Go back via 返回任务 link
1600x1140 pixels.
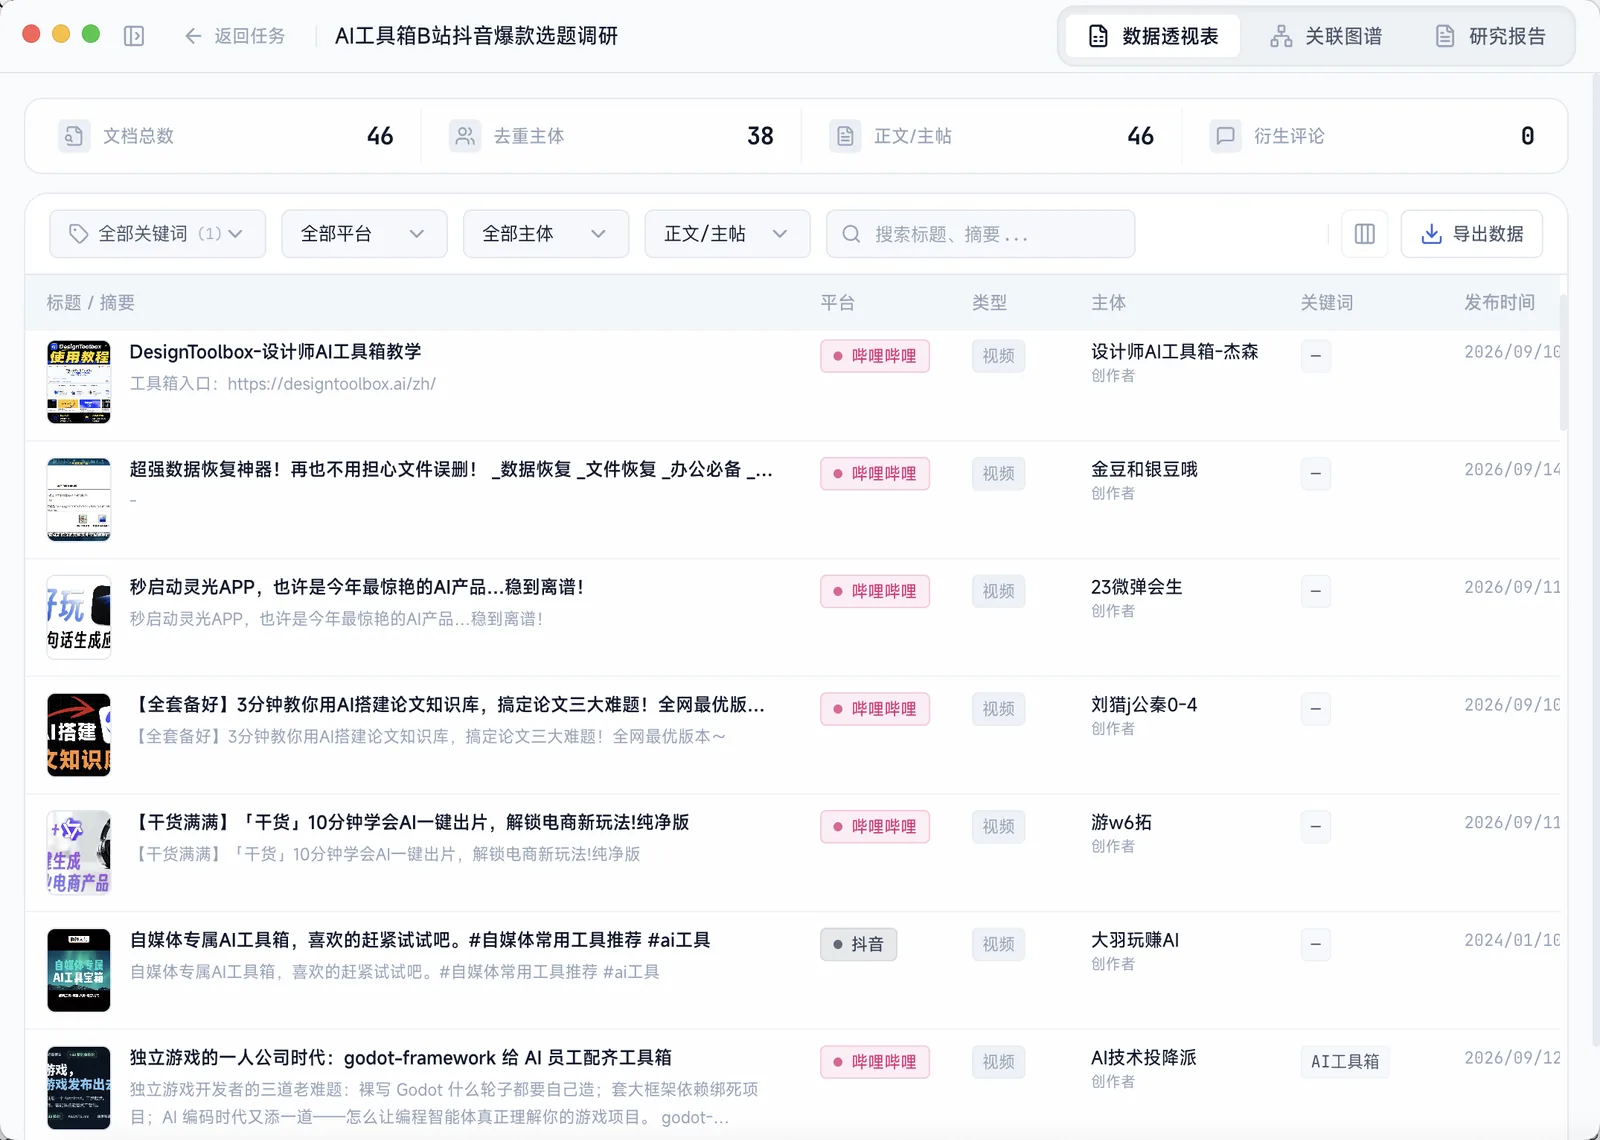click(x=235, y=36)
